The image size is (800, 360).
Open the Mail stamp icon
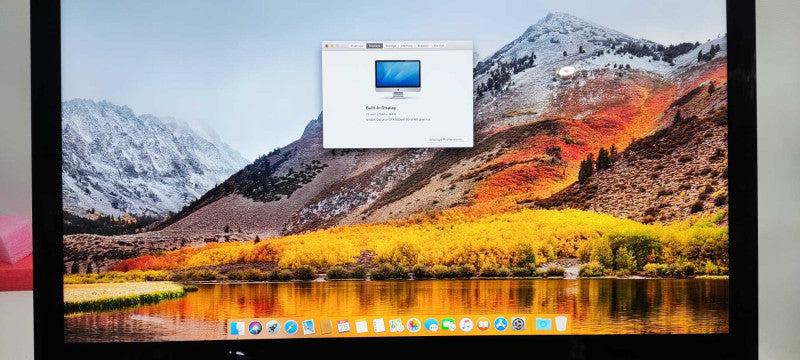(308, 327)
